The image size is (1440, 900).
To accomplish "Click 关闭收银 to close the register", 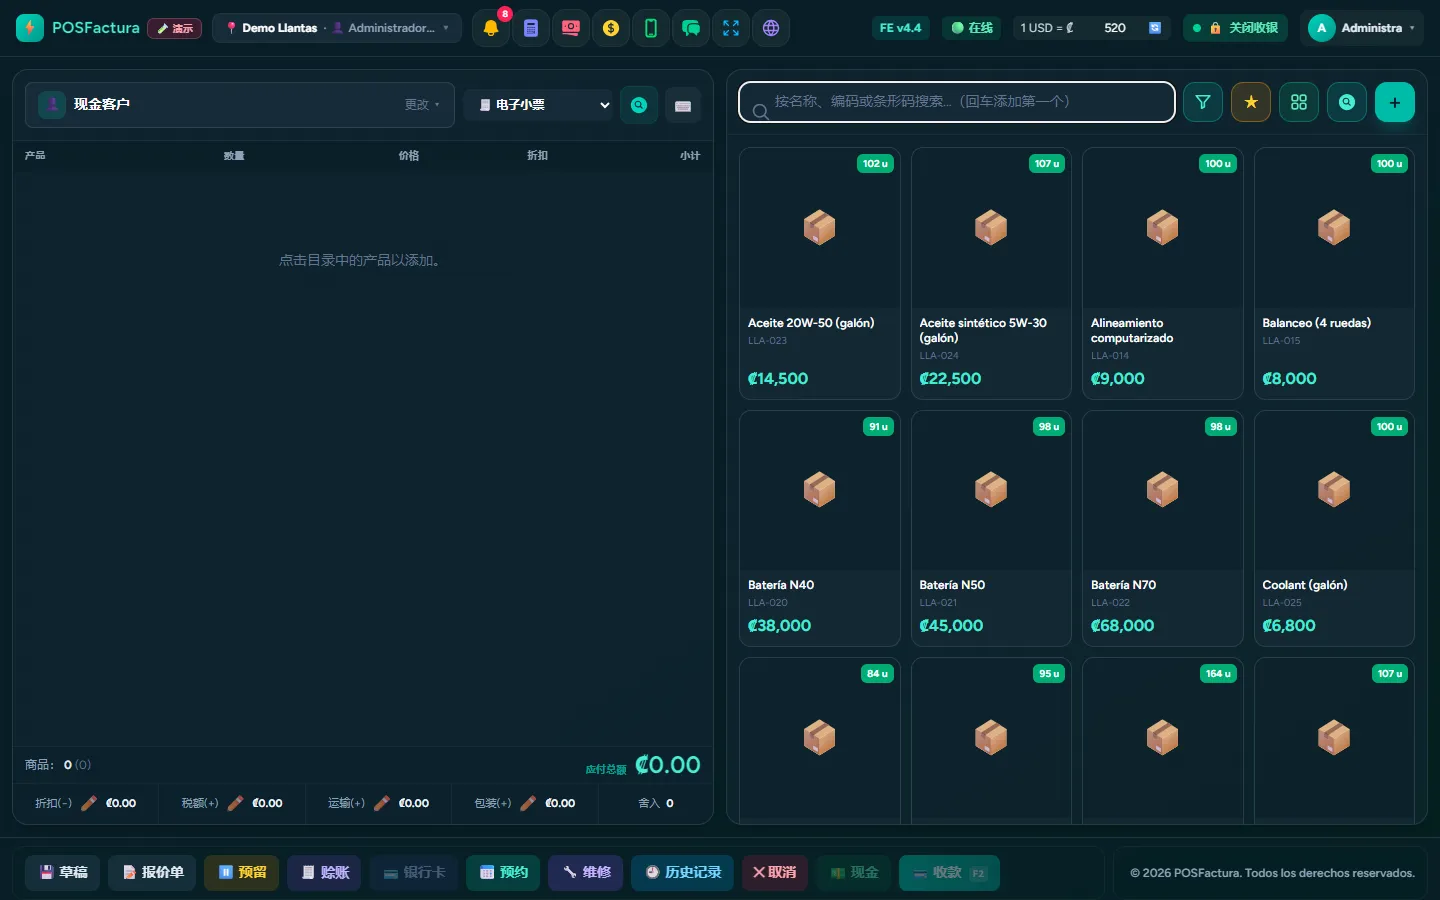I will [x=1235, y=28].
